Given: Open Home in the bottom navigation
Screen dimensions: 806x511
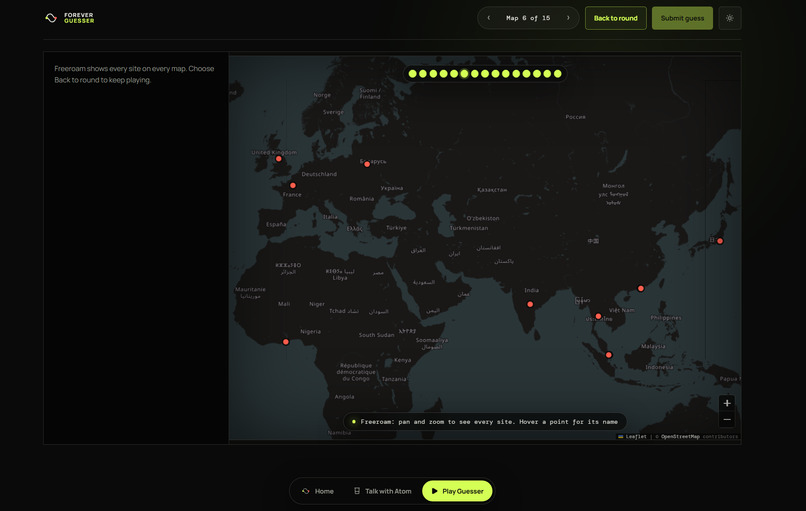Looking at the screenshot, I should tap(318, 491).
